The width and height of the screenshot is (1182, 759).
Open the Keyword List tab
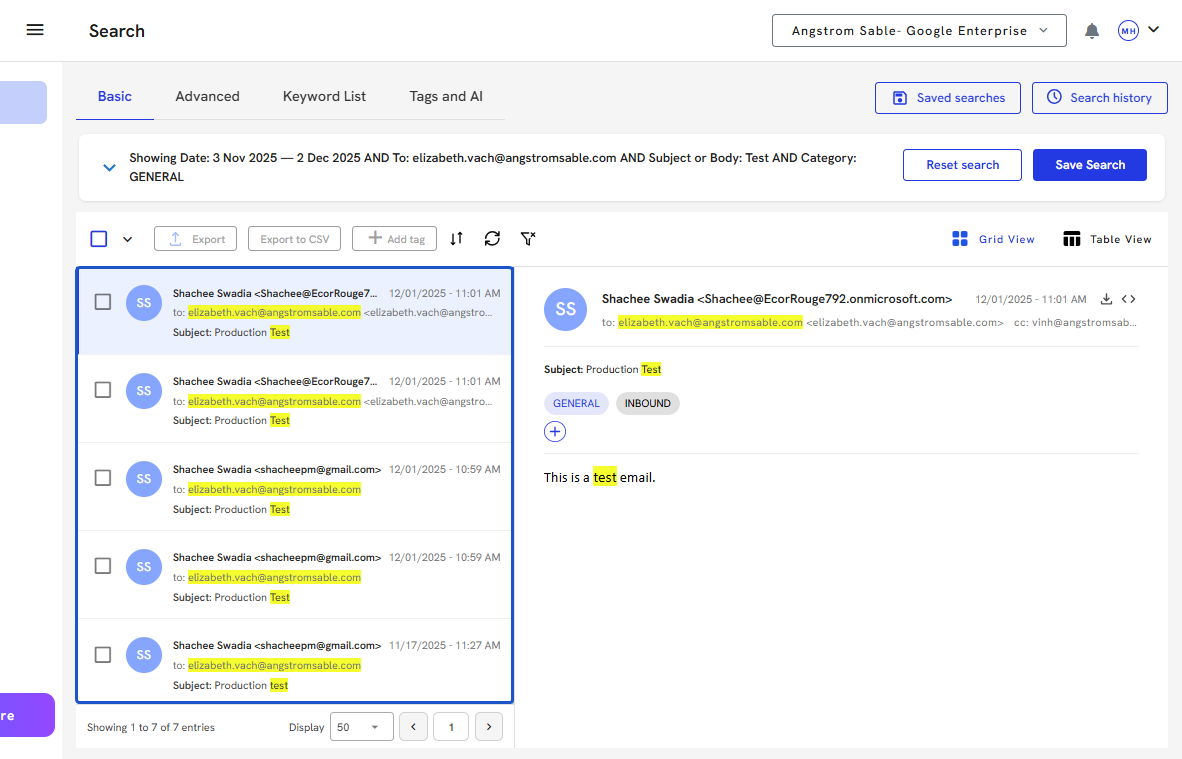point(324,97)
